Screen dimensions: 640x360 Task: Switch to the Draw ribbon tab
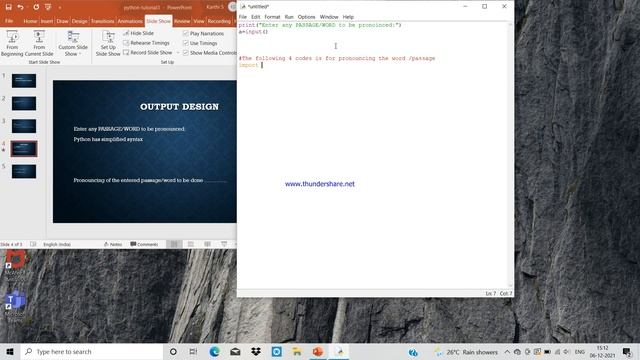point(62,21)
